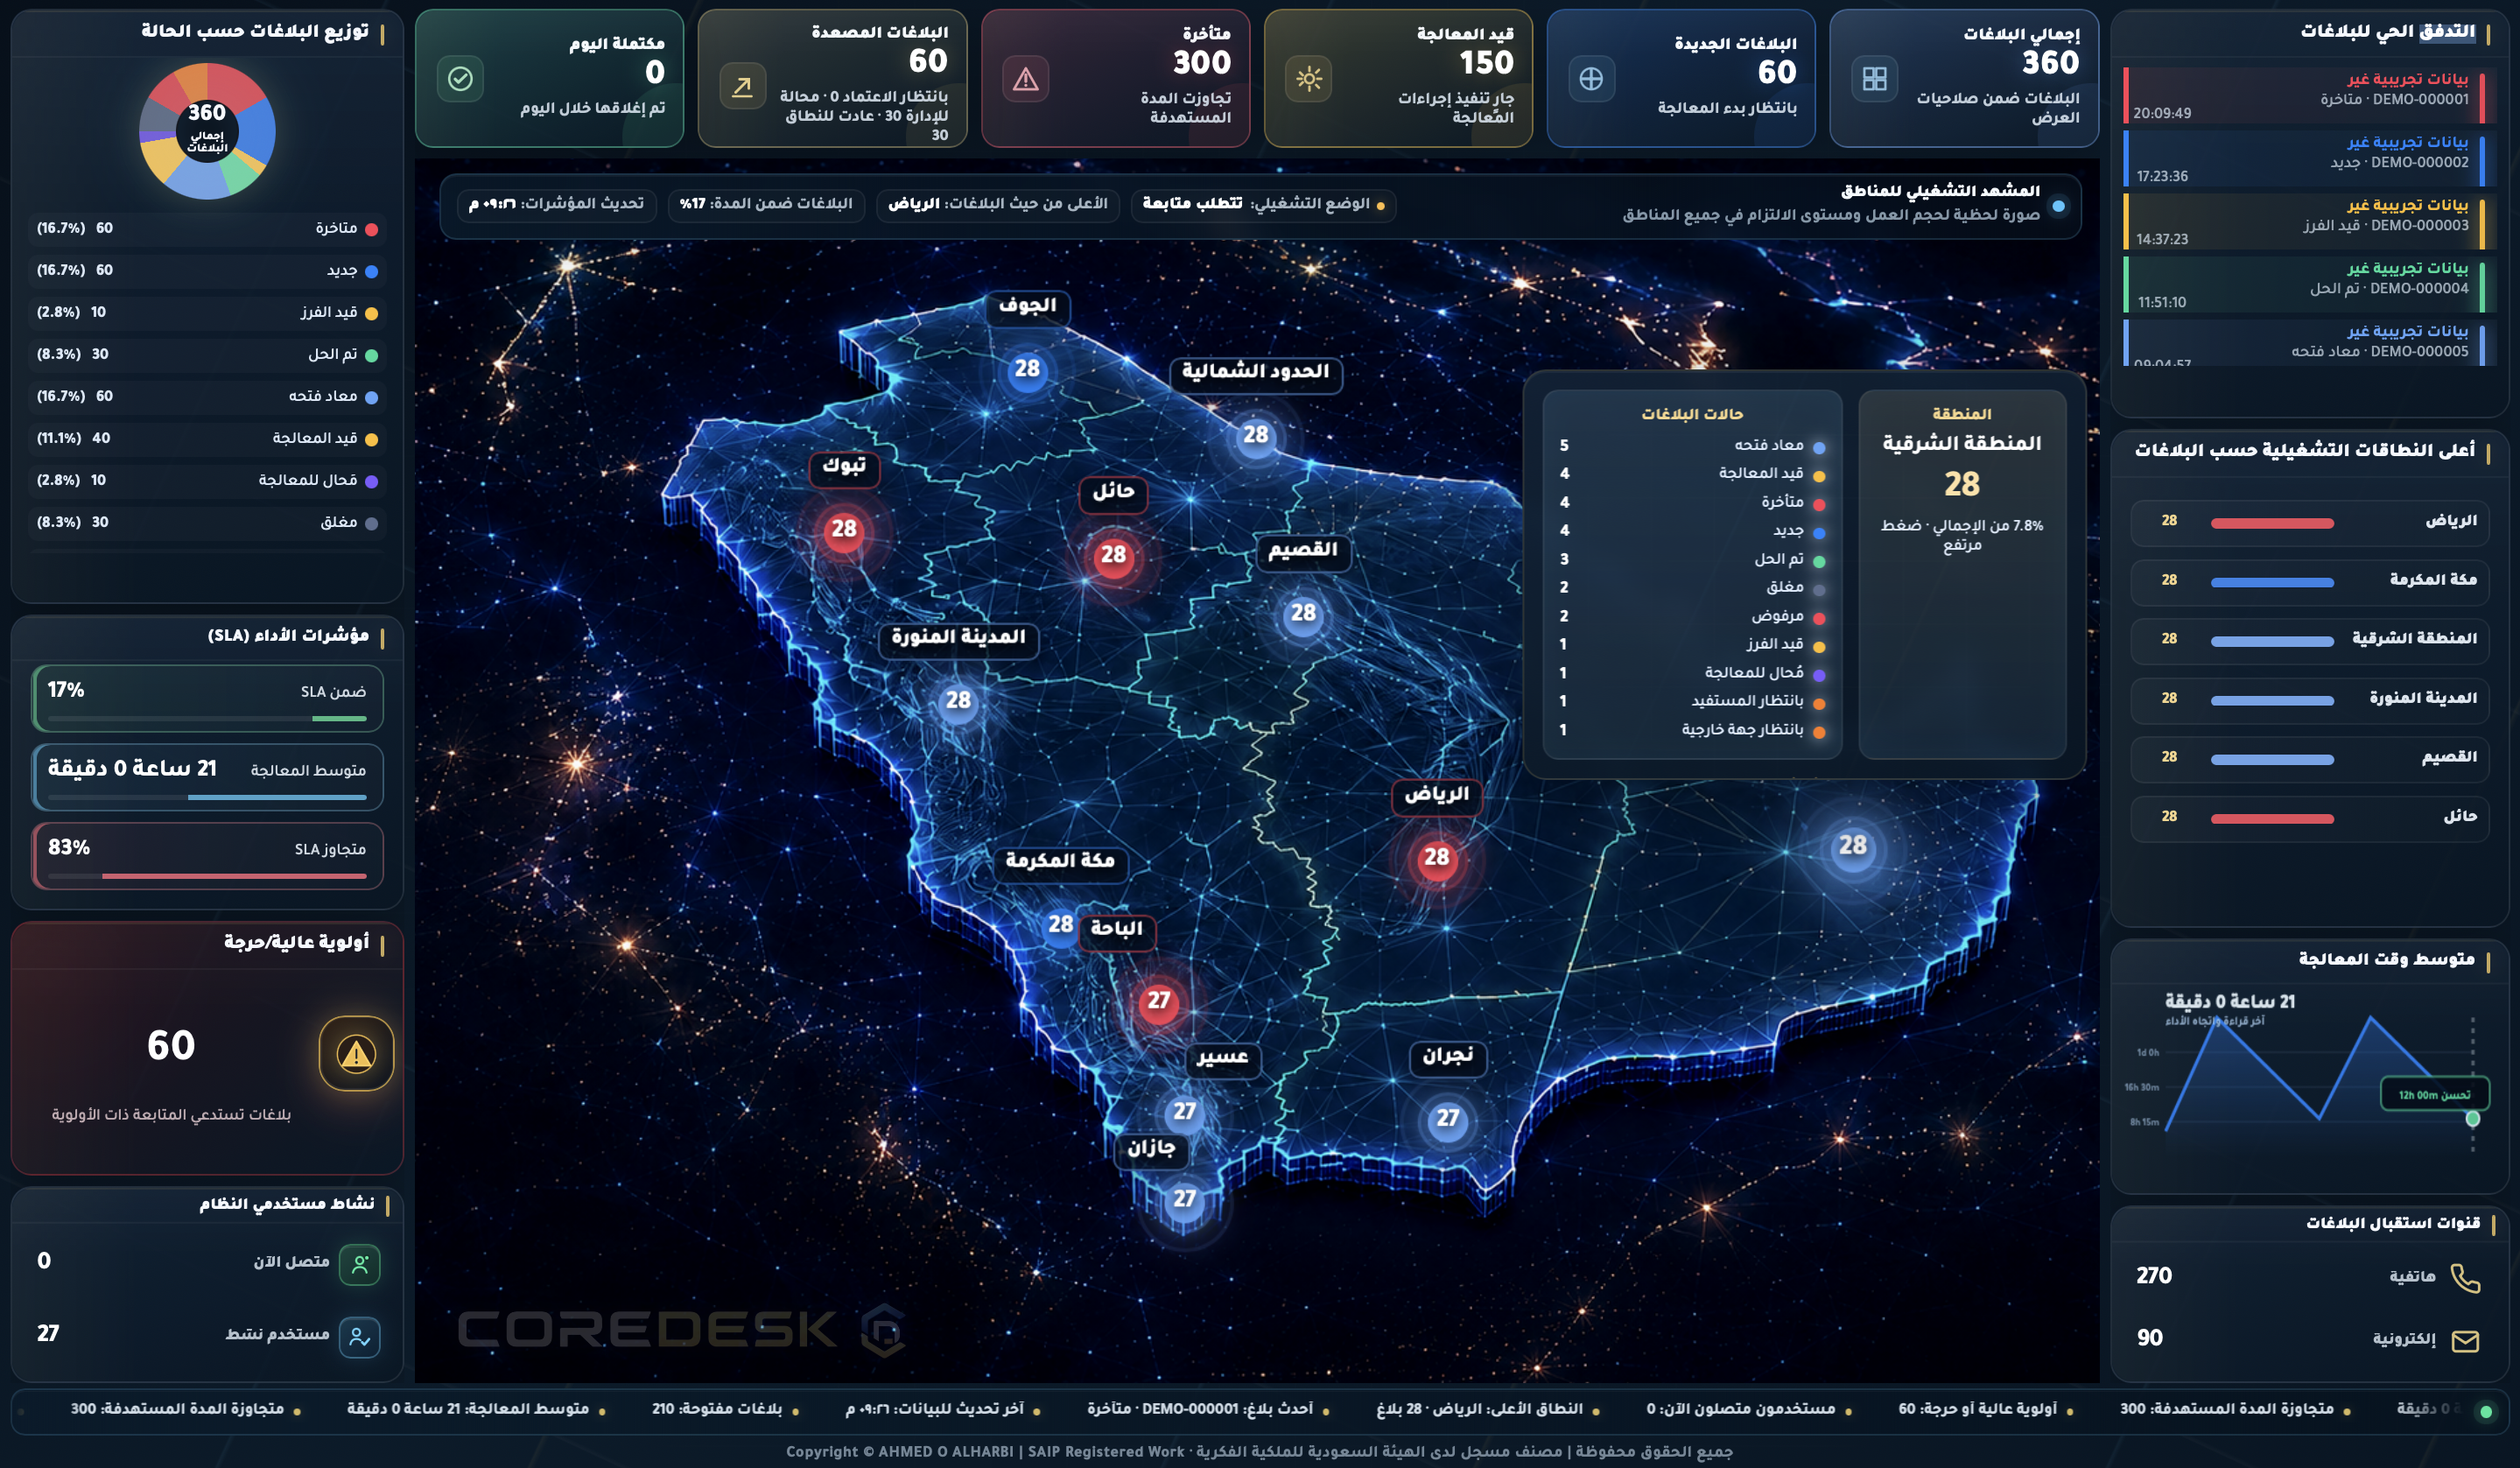Click the purple dot beside مُحال للمعالجة in distribution legend
The image size is (2520, 1468).
click(372, 482)
